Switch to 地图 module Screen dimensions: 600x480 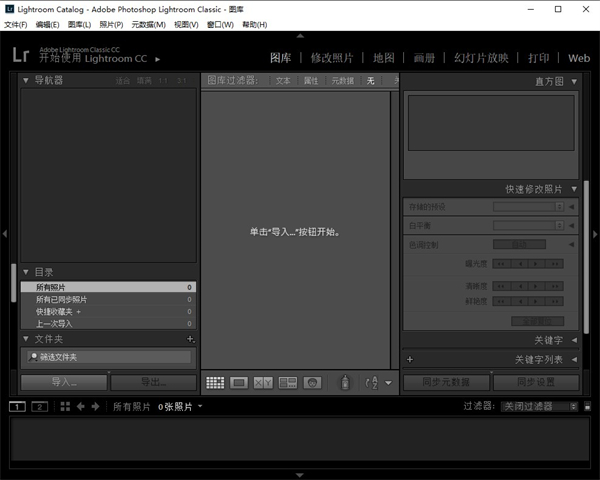pyautogui.click(x=384, y=58)
